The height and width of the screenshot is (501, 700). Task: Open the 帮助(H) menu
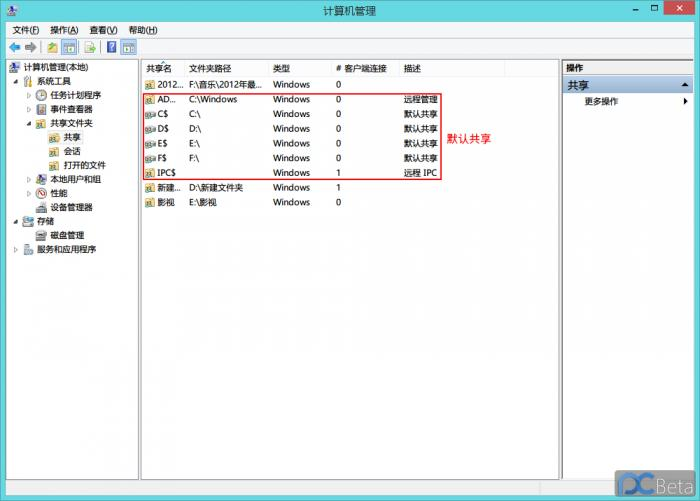point(143,30)
